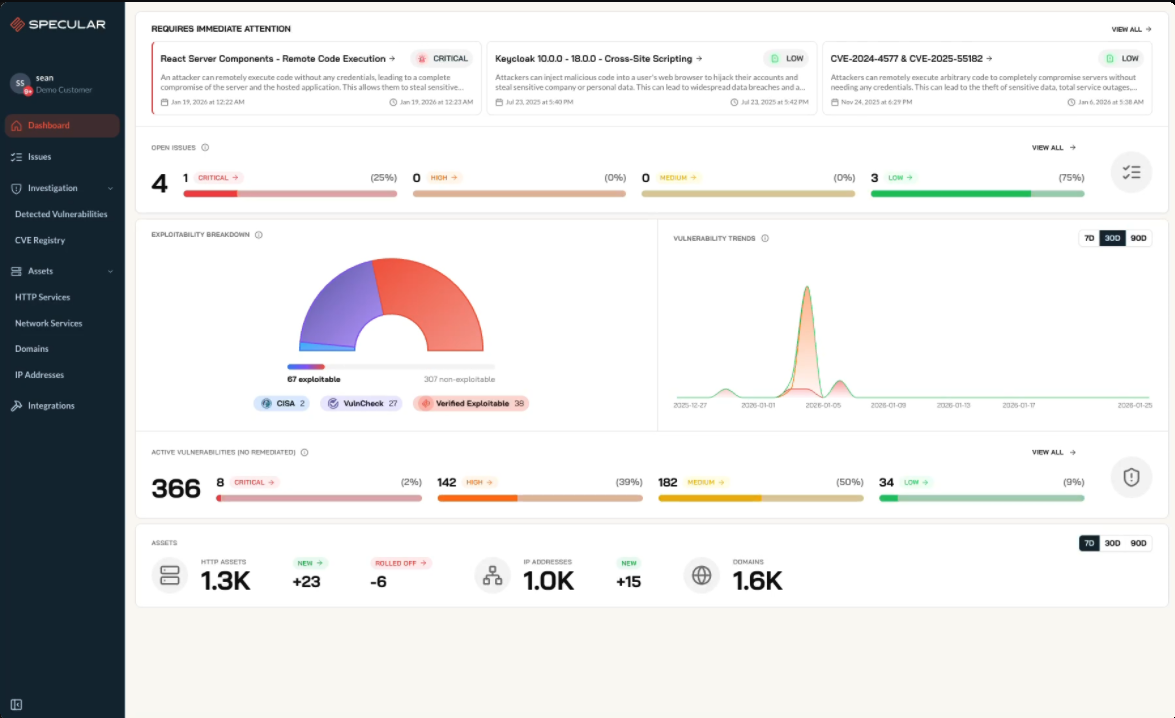Click the active High vulnerabilities progress bar
This screenshot has width=1175, height=718.
coord(540,498)
